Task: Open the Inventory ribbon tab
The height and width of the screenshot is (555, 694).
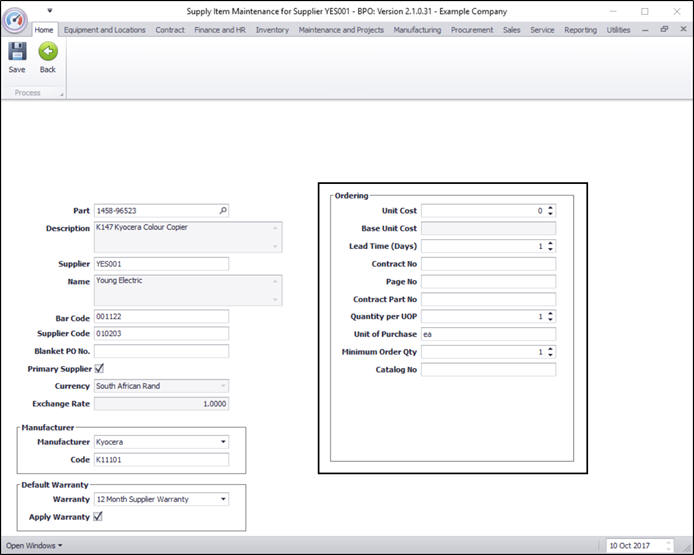Action: (x=272, y=30)
